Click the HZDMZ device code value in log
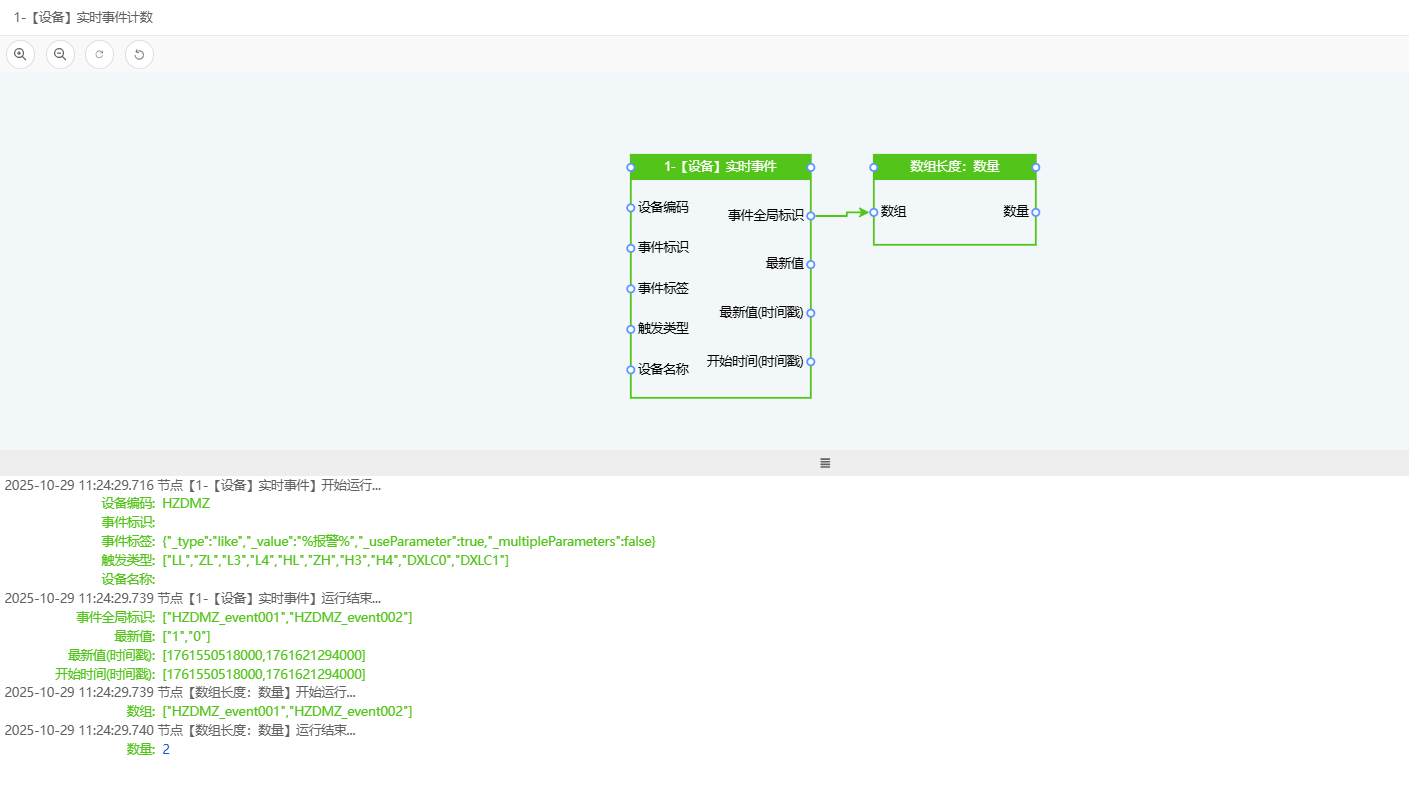Viewport: 1409px width, 790px height. coord(186,503)
